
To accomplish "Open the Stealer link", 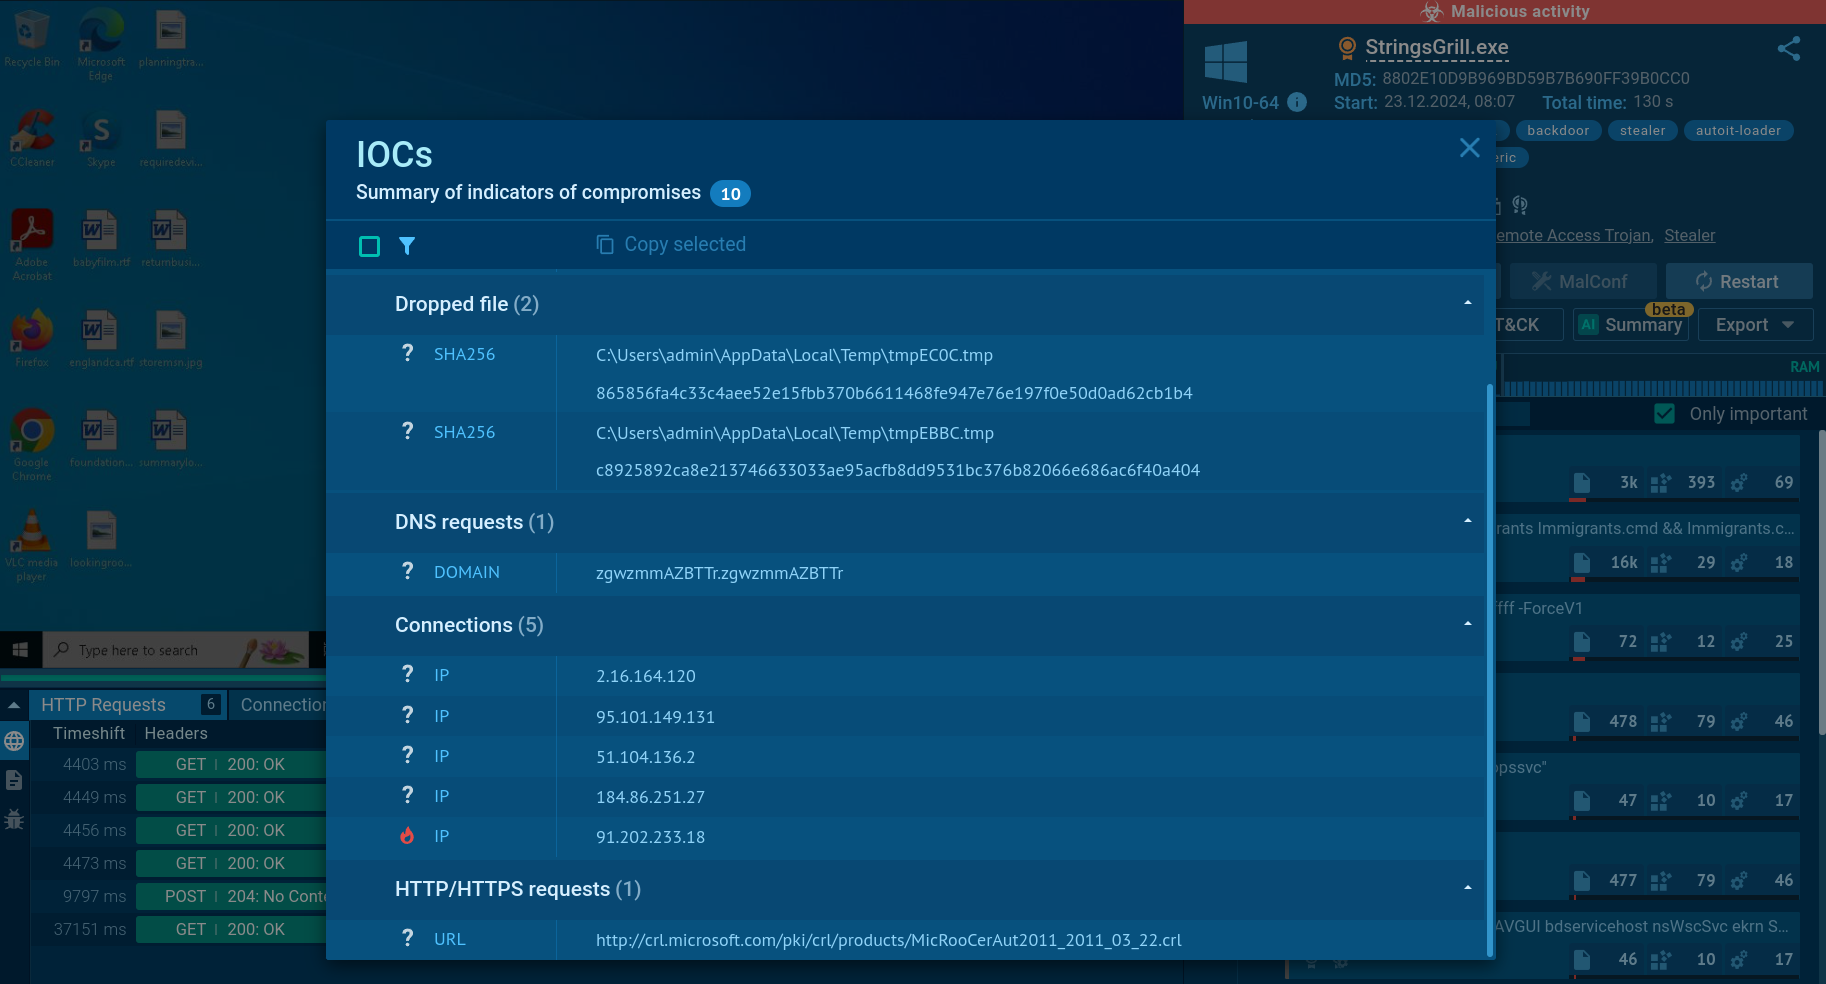I will (1689, 236).
